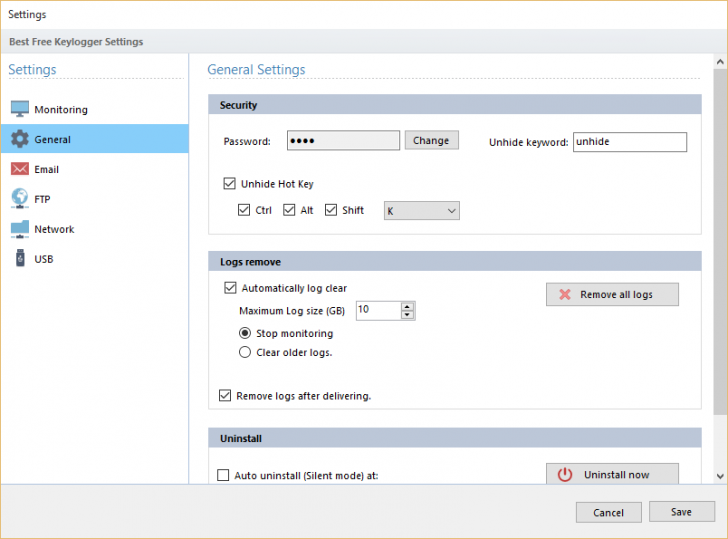The height and width of the screenshot is (539, 728).
Task: Click the Unhide keyword text field
Action: pos(630,142)
